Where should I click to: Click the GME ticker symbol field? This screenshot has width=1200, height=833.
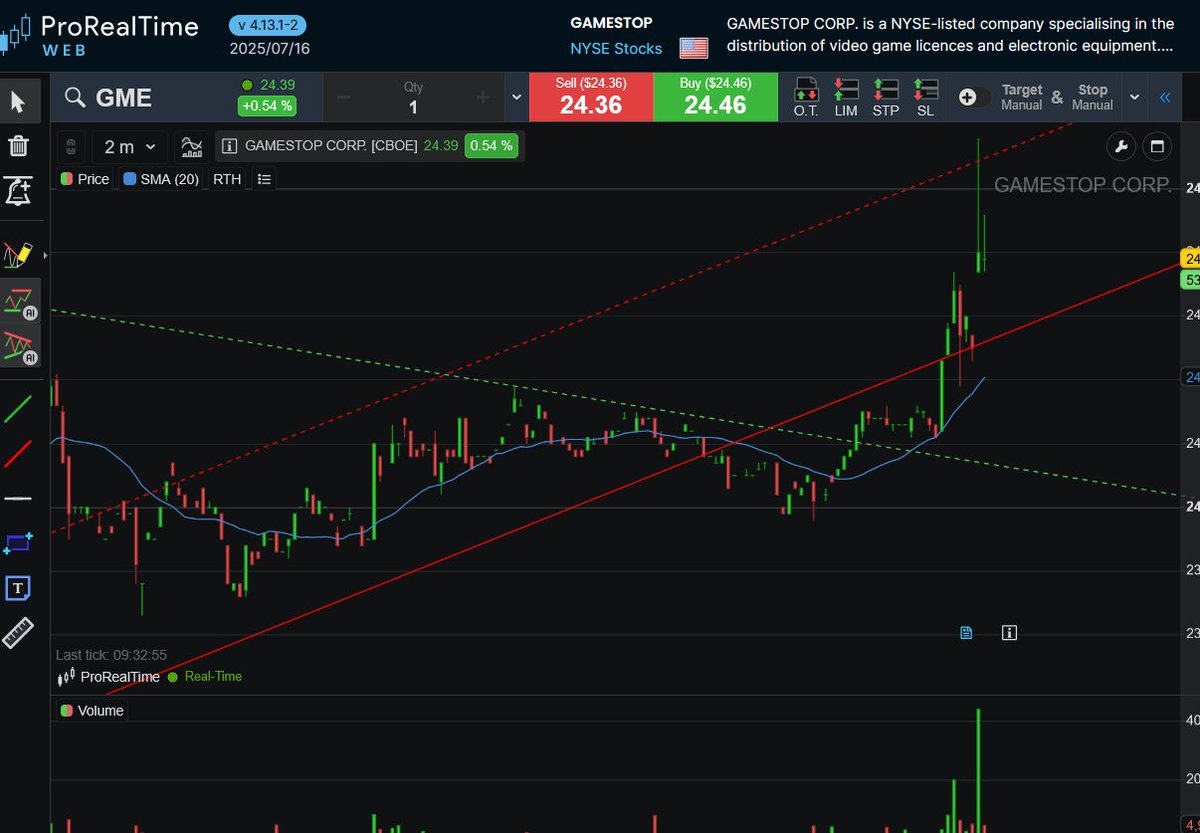coord(124,98)
